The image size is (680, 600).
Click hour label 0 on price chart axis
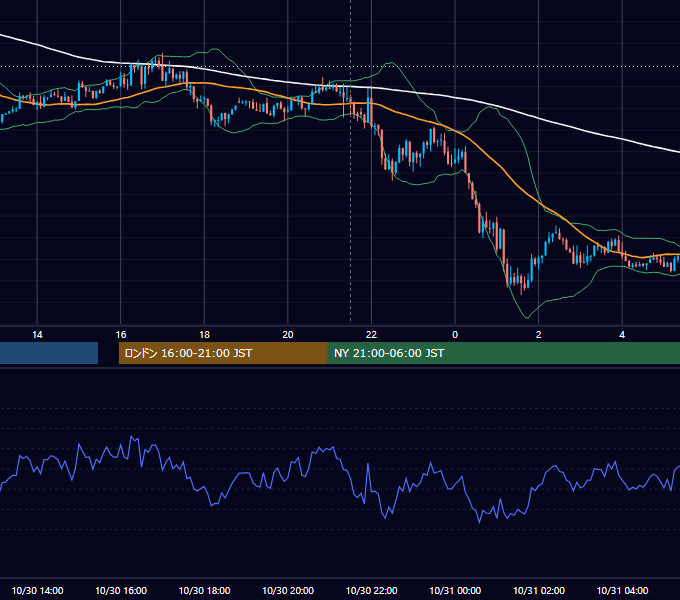(x=455, y=335)
